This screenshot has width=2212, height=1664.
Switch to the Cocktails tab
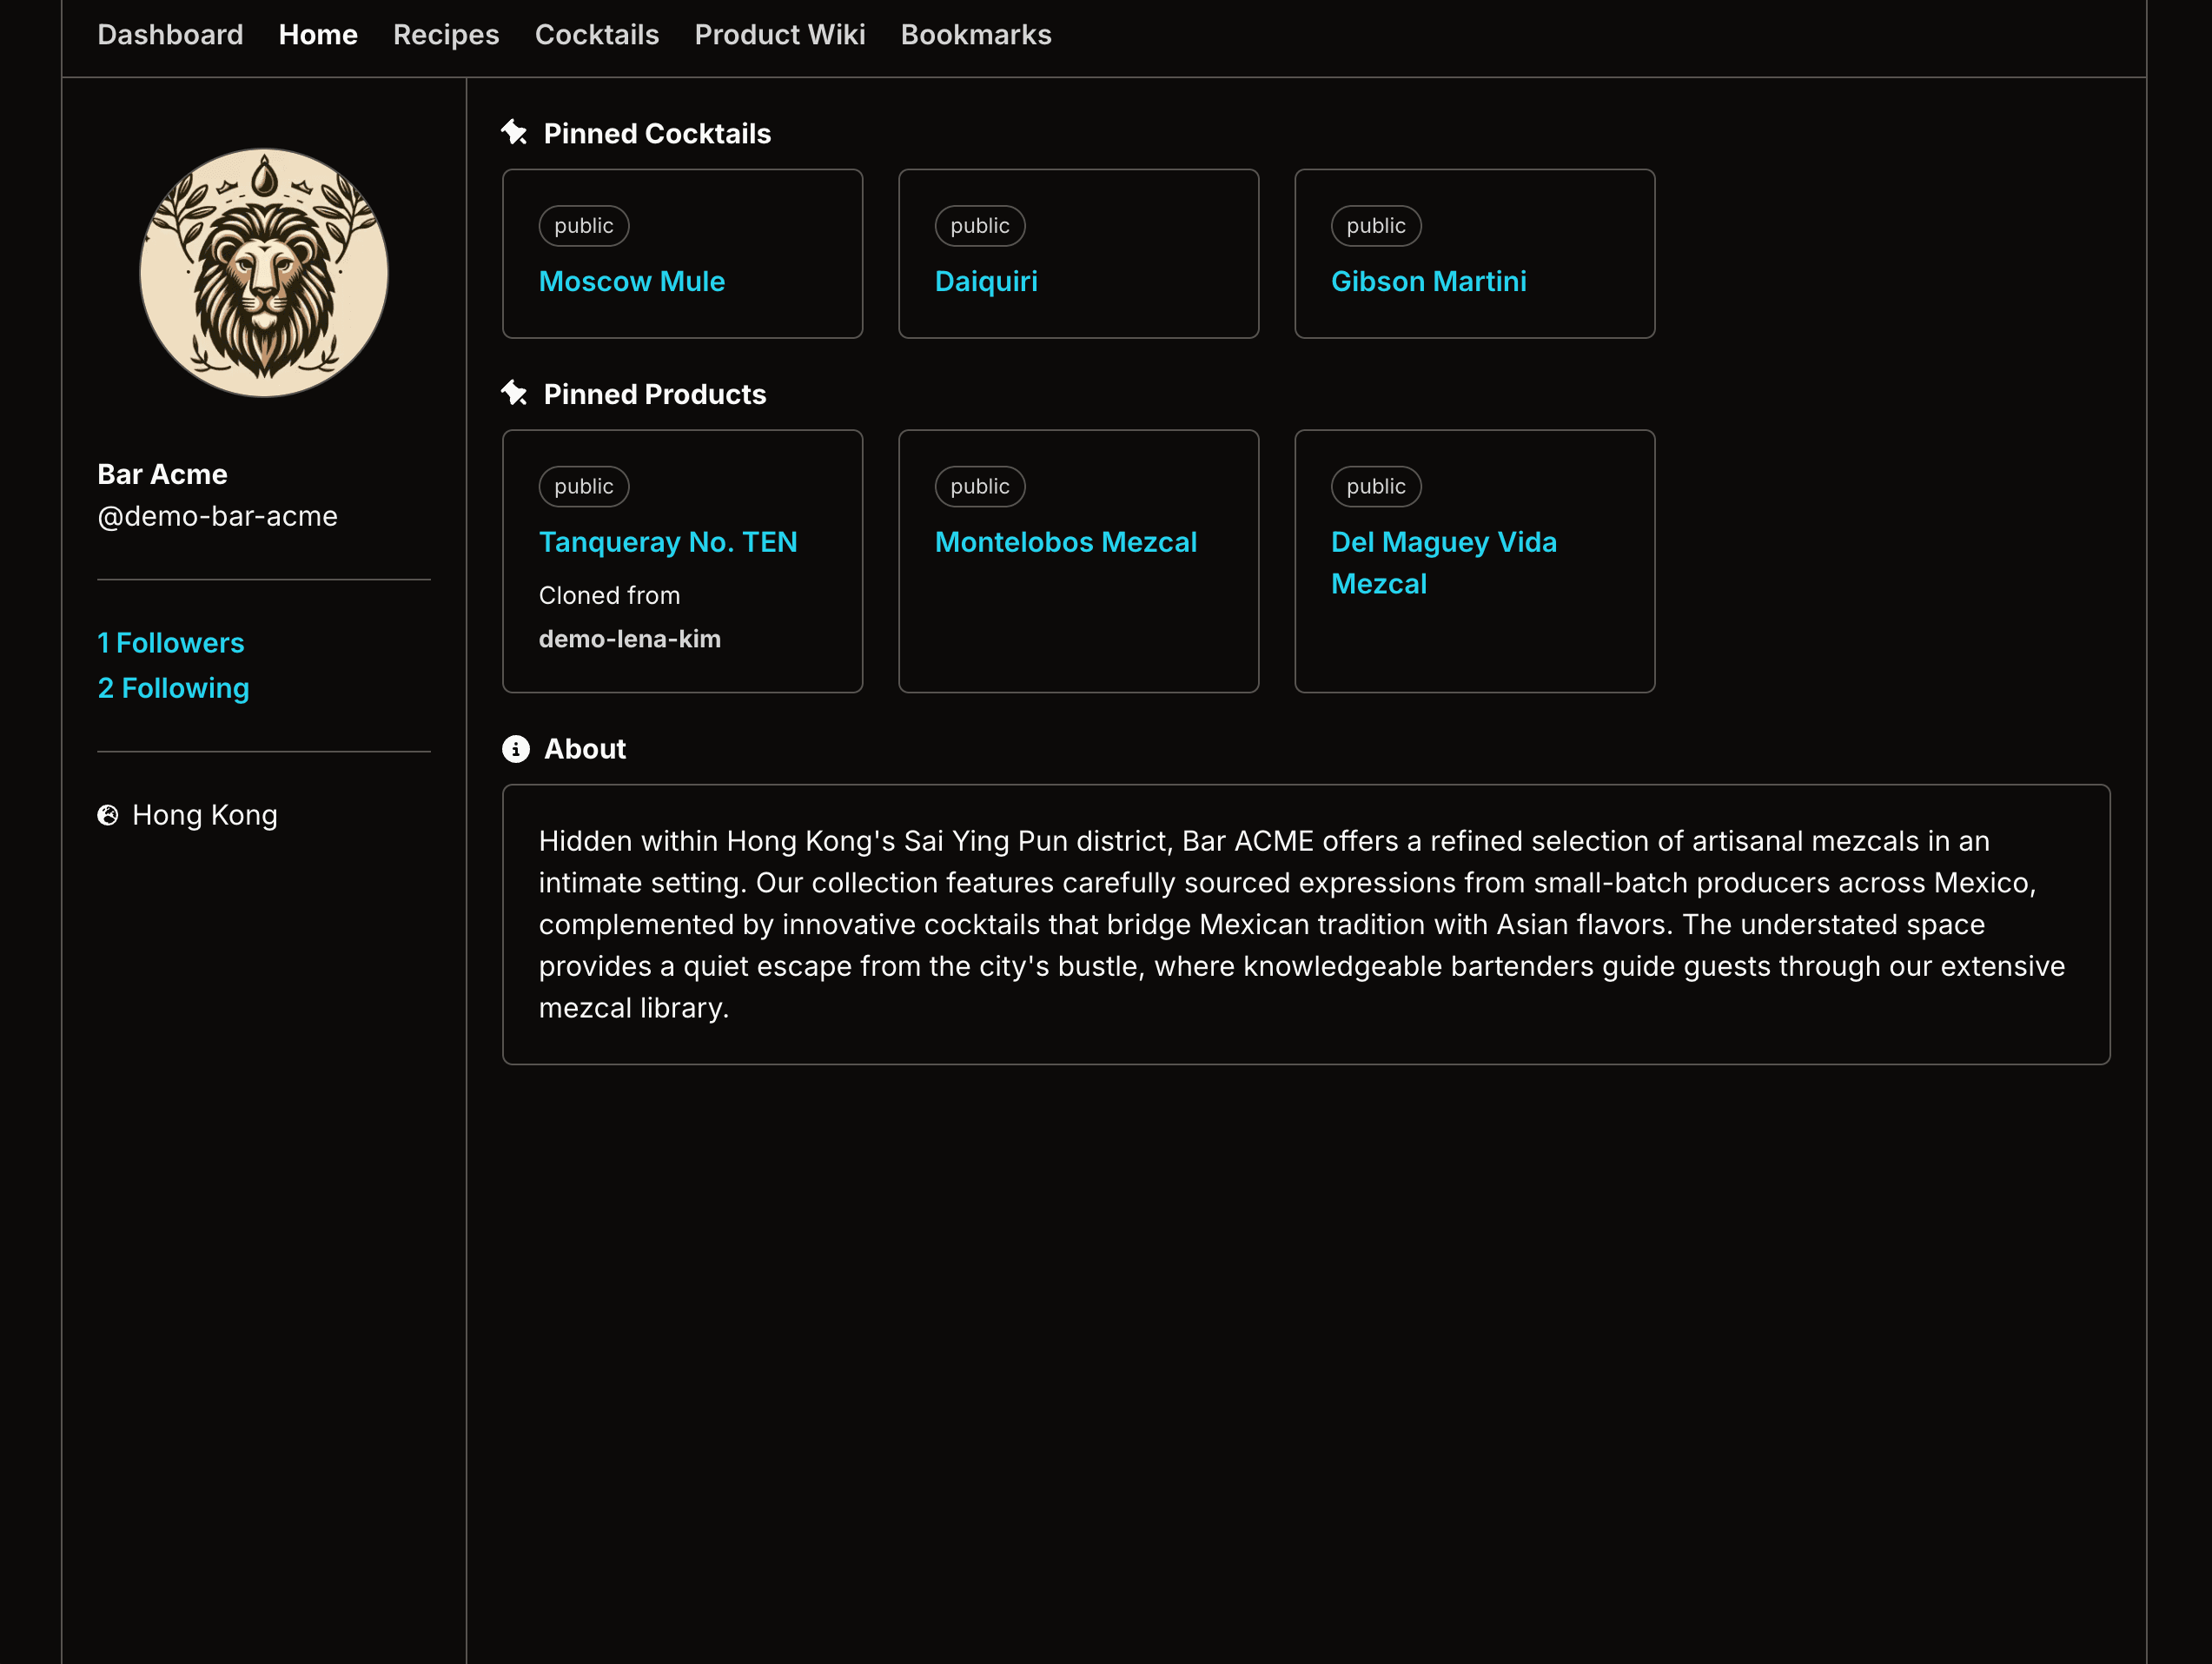click(x=597, y=35)
